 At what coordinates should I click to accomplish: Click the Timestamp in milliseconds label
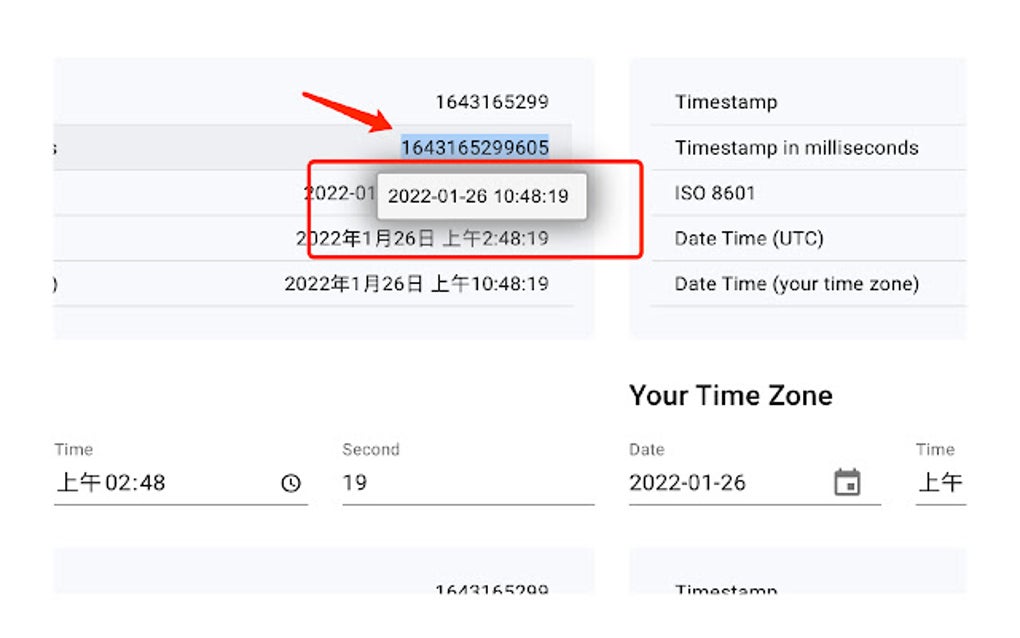(x=797, y=147)
